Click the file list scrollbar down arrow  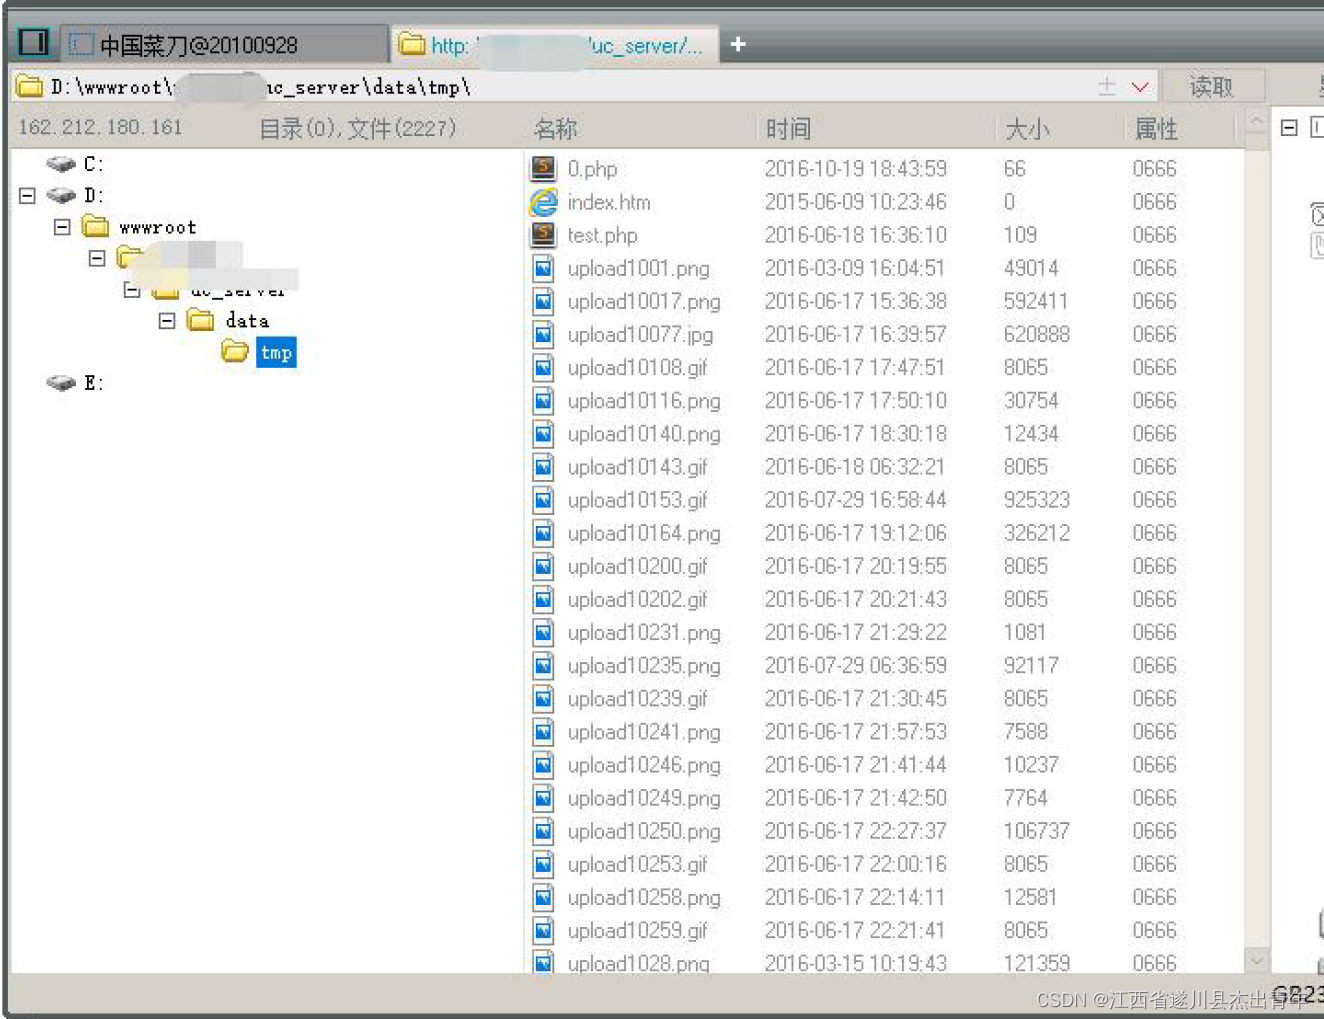coord(1256,960)
